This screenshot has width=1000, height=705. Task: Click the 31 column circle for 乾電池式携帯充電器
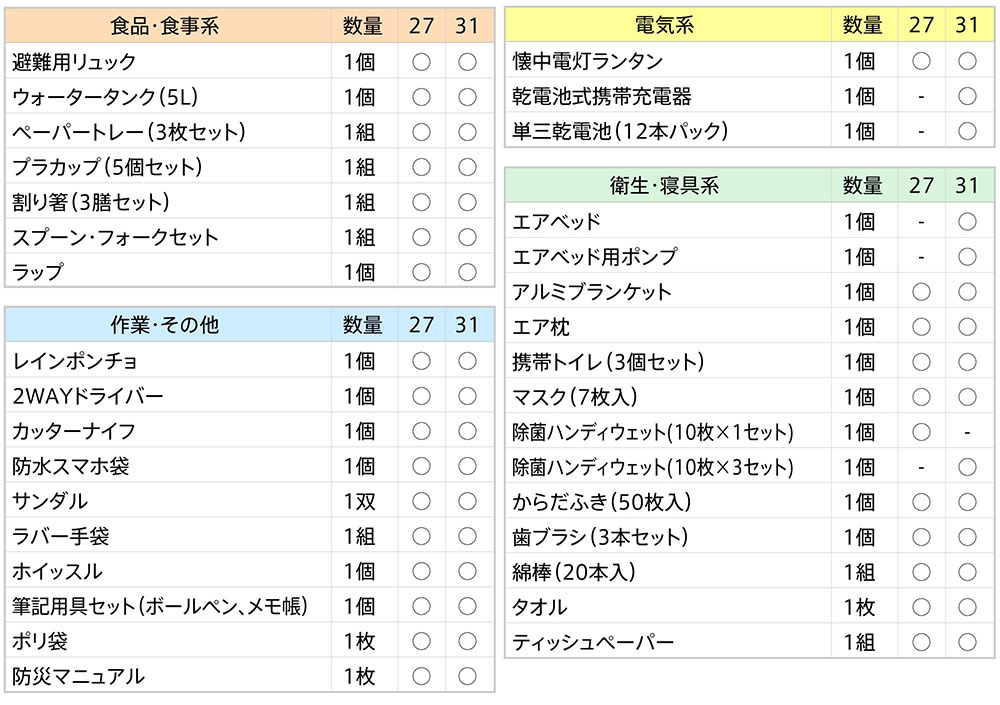pyautogui.click(x=967, y=96)
